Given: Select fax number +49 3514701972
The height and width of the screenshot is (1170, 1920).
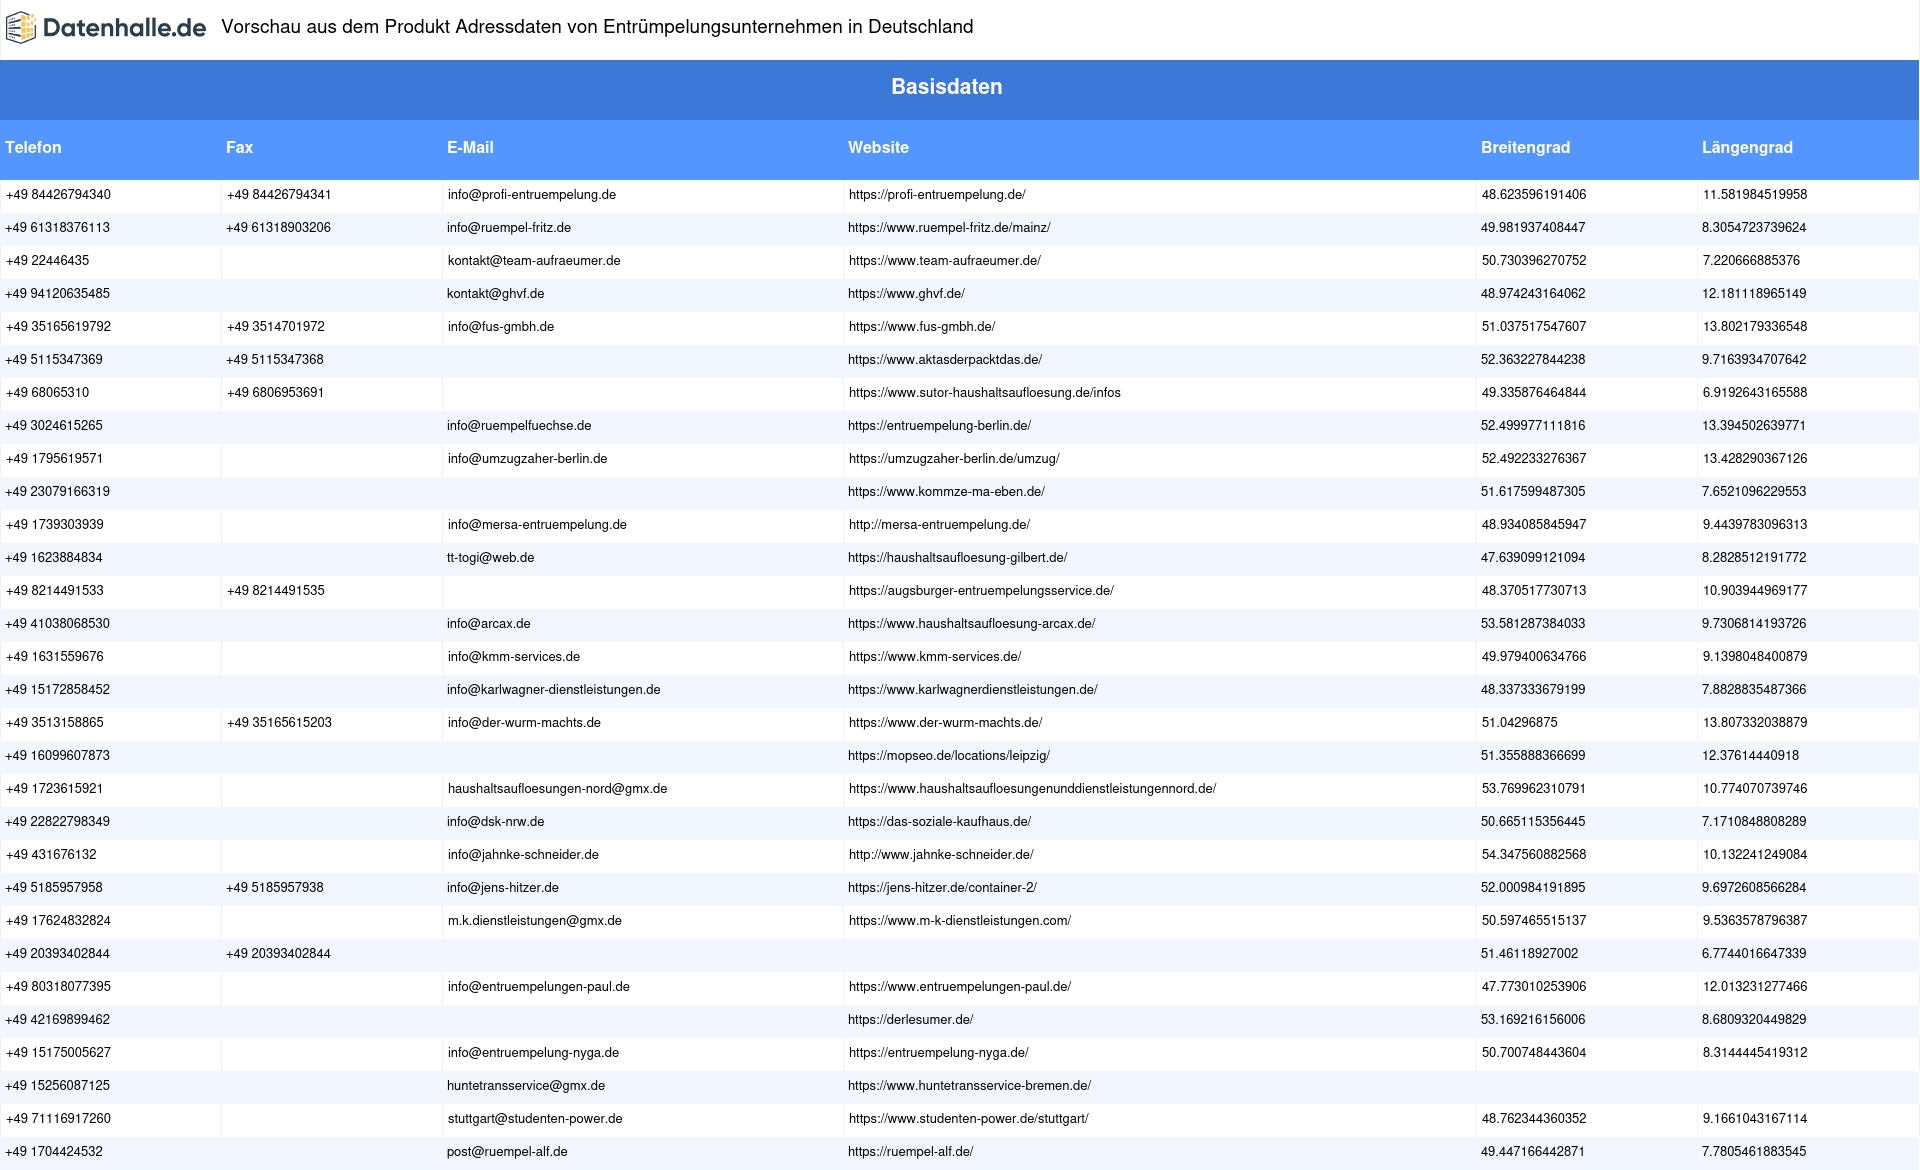Looking at the screenshot, I should (275, 327).
